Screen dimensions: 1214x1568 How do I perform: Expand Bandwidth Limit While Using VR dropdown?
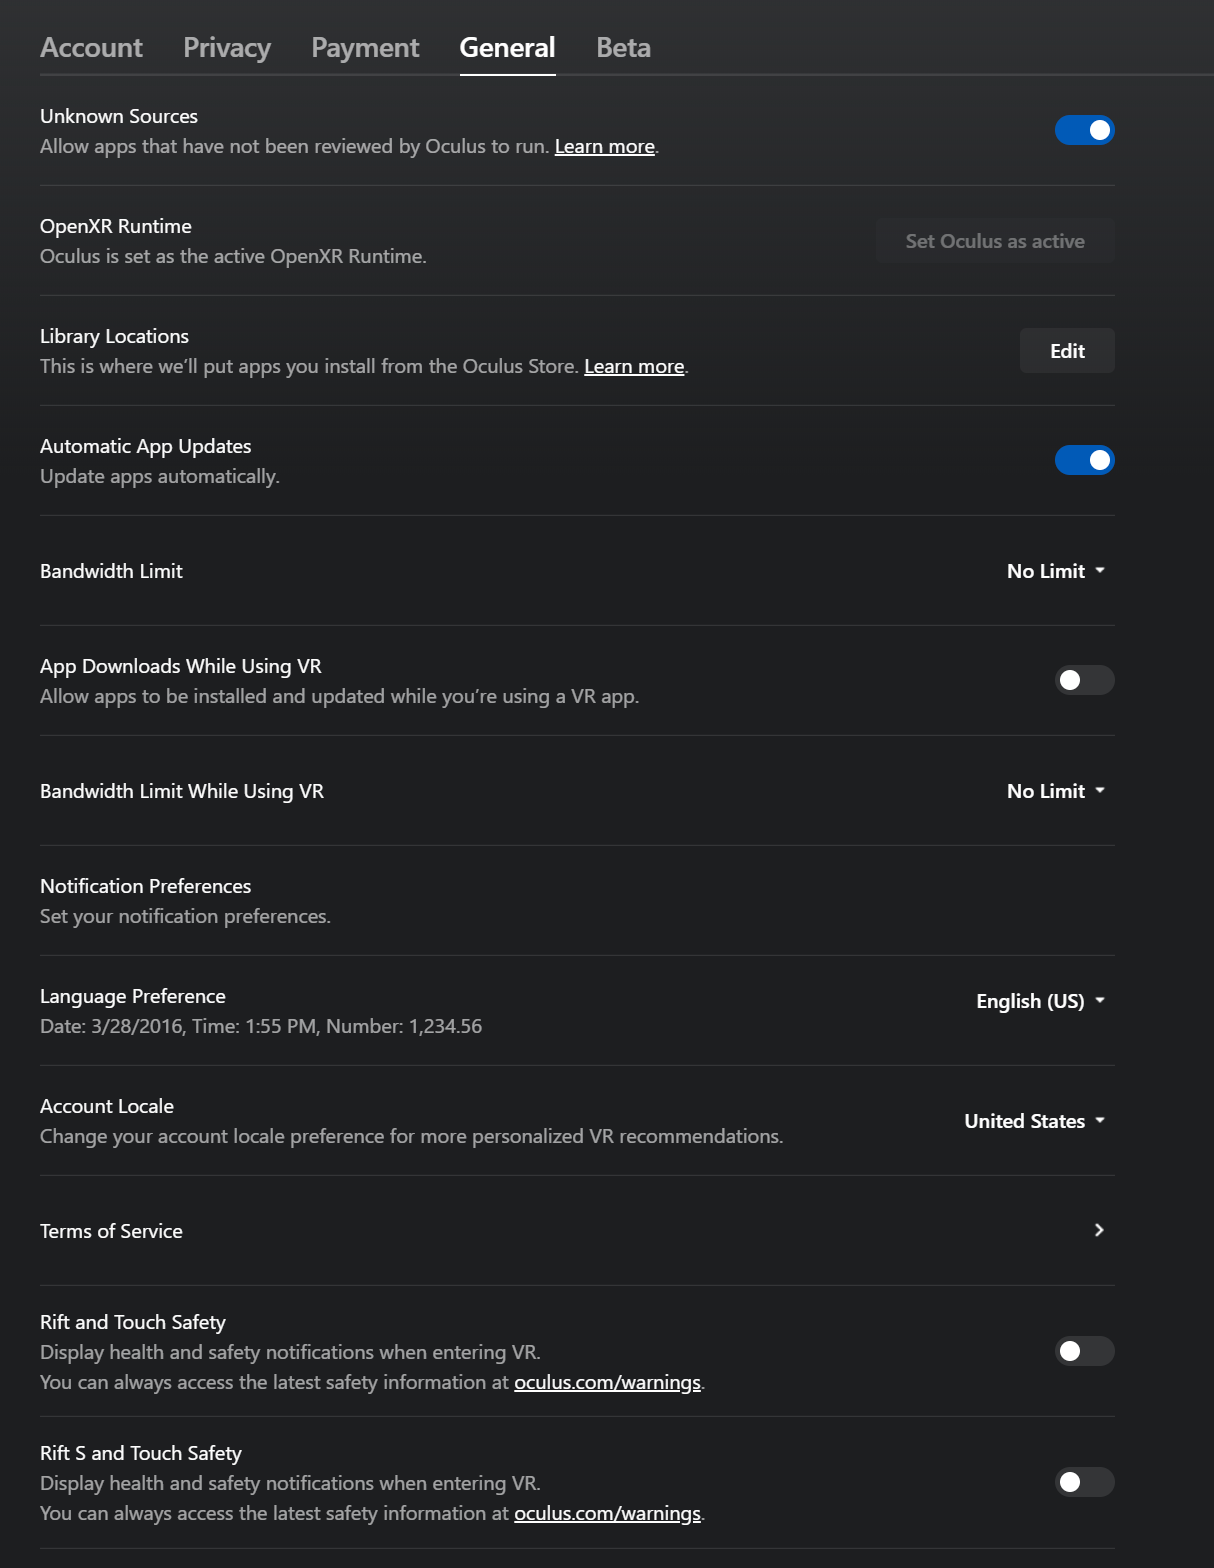(1056, 791)
